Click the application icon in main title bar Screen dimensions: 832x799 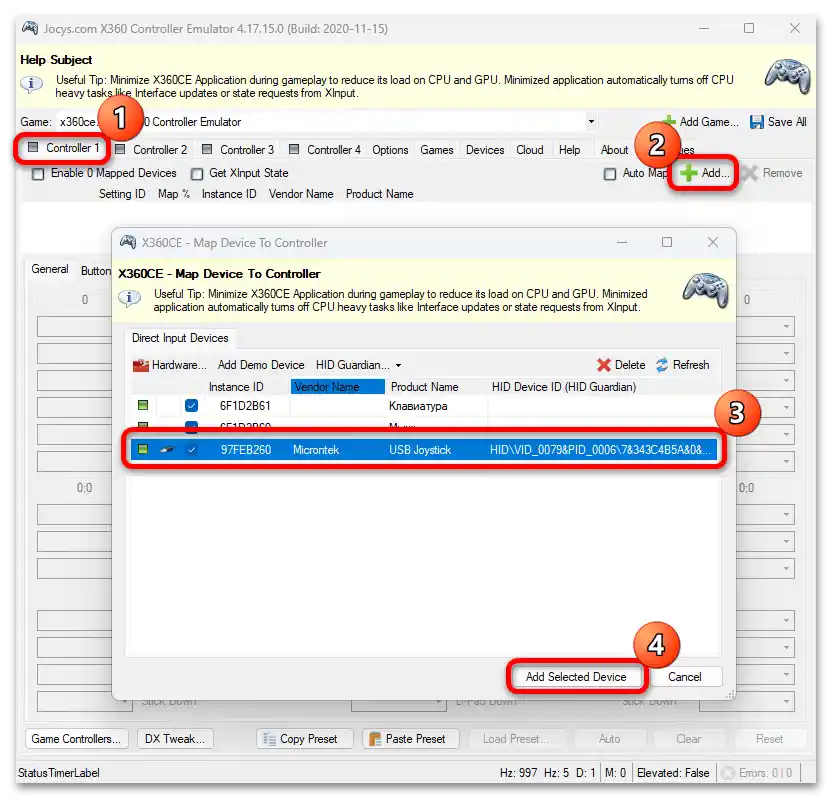[x=30, y=28]
